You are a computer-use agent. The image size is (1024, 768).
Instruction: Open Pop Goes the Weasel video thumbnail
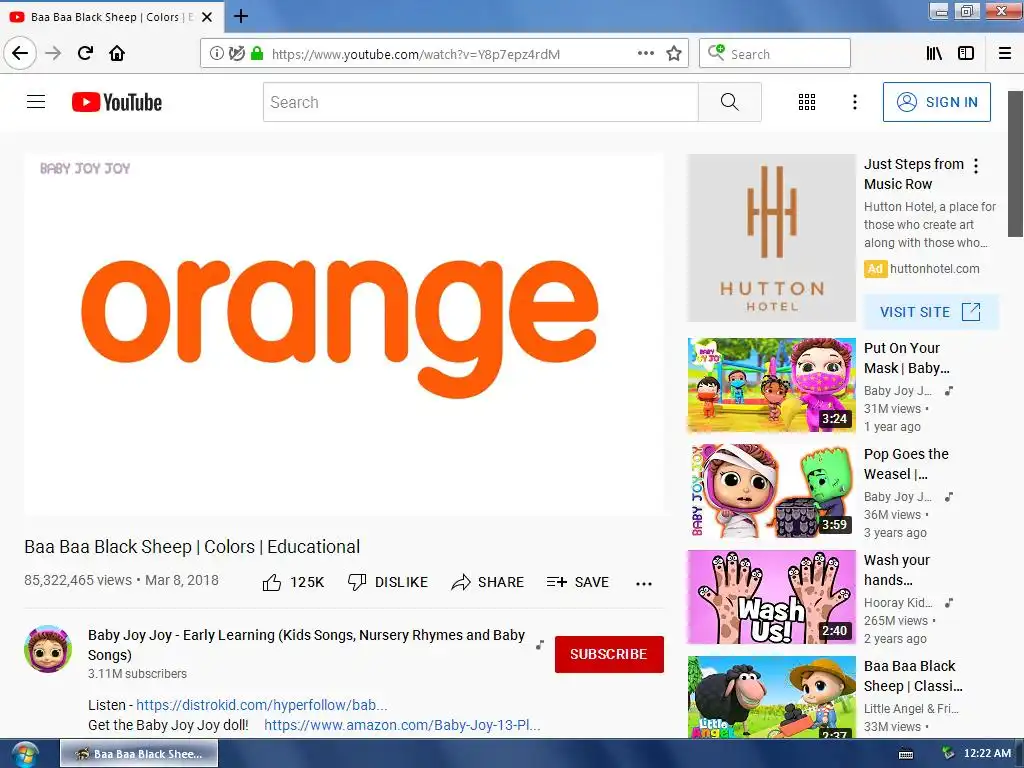click(x=771, y=491)
